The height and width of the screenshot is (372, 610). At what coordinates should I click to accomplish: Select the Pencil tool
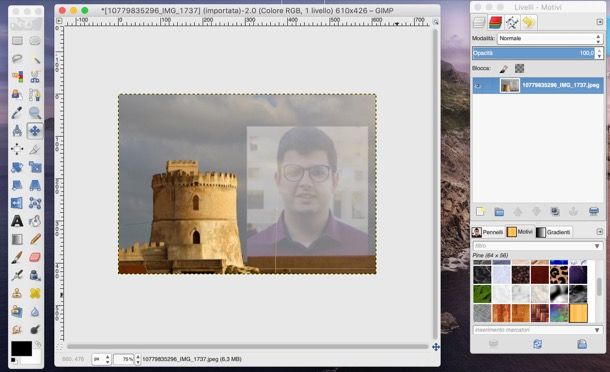coord(35,239)
